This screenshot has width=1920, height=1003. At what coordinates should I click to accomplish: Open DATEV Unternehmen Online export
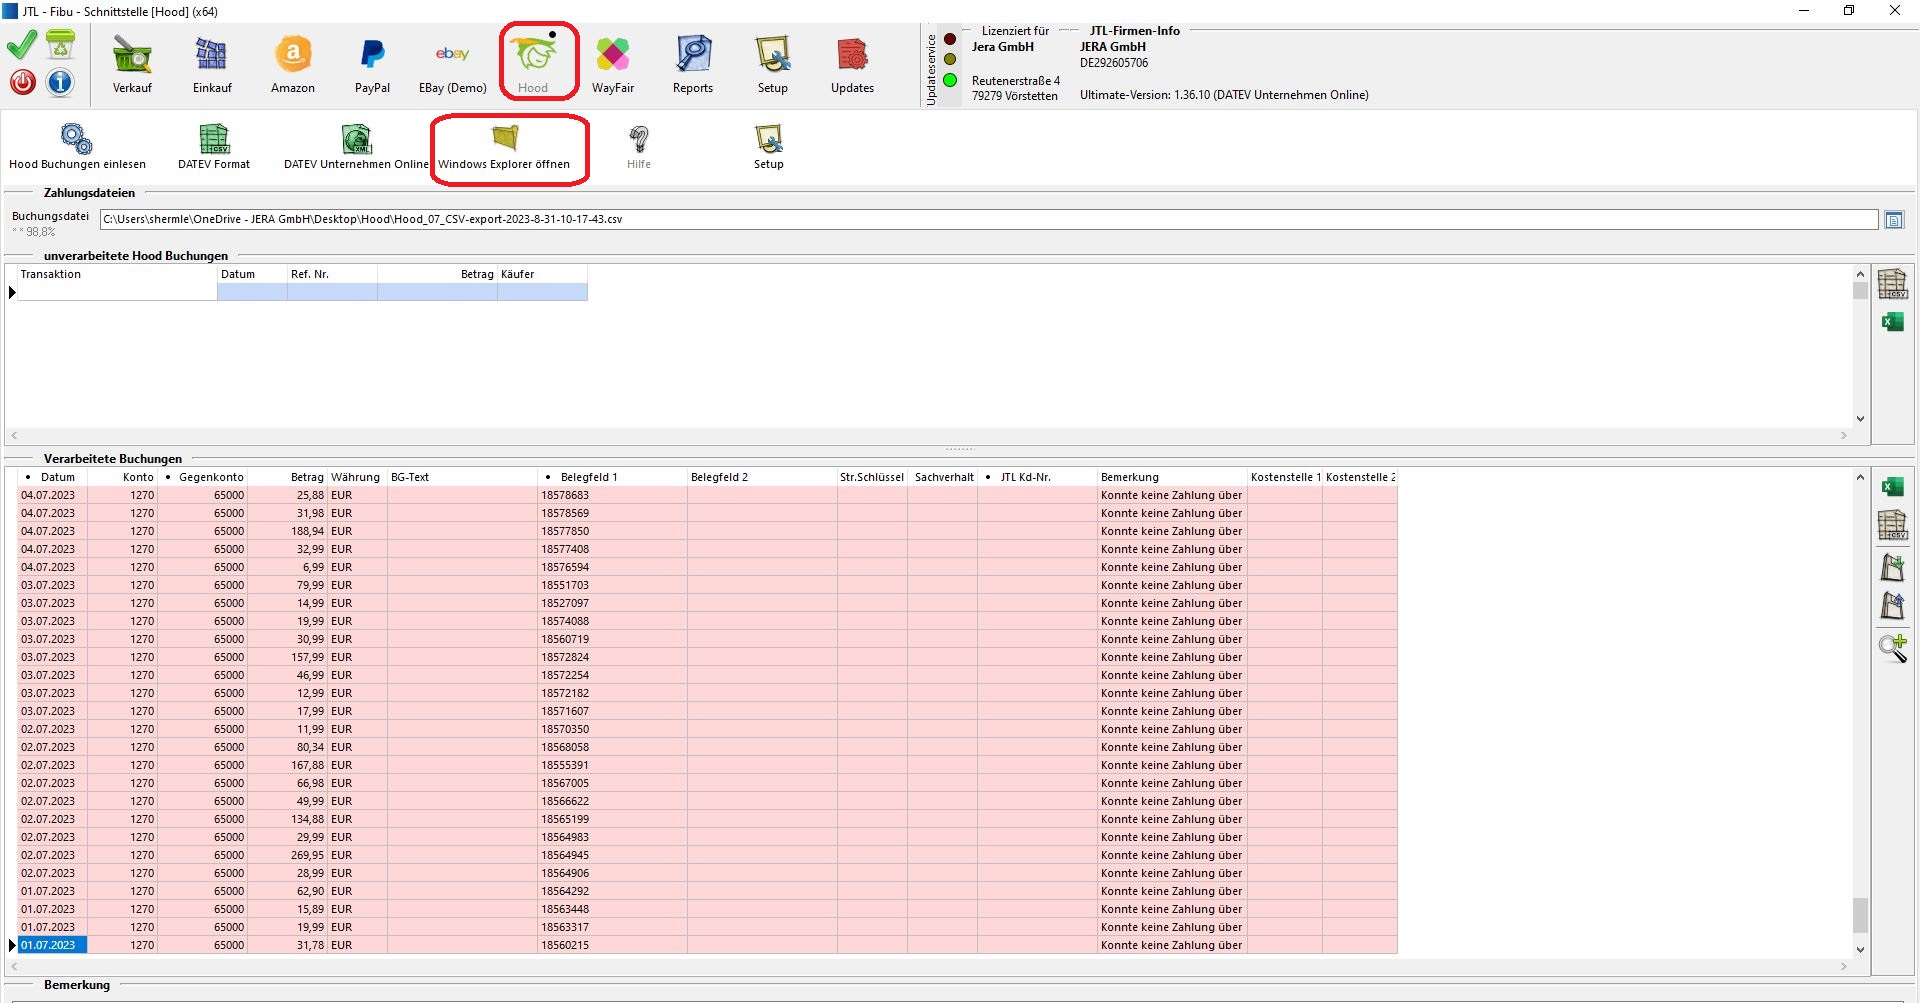coord(356,147)
